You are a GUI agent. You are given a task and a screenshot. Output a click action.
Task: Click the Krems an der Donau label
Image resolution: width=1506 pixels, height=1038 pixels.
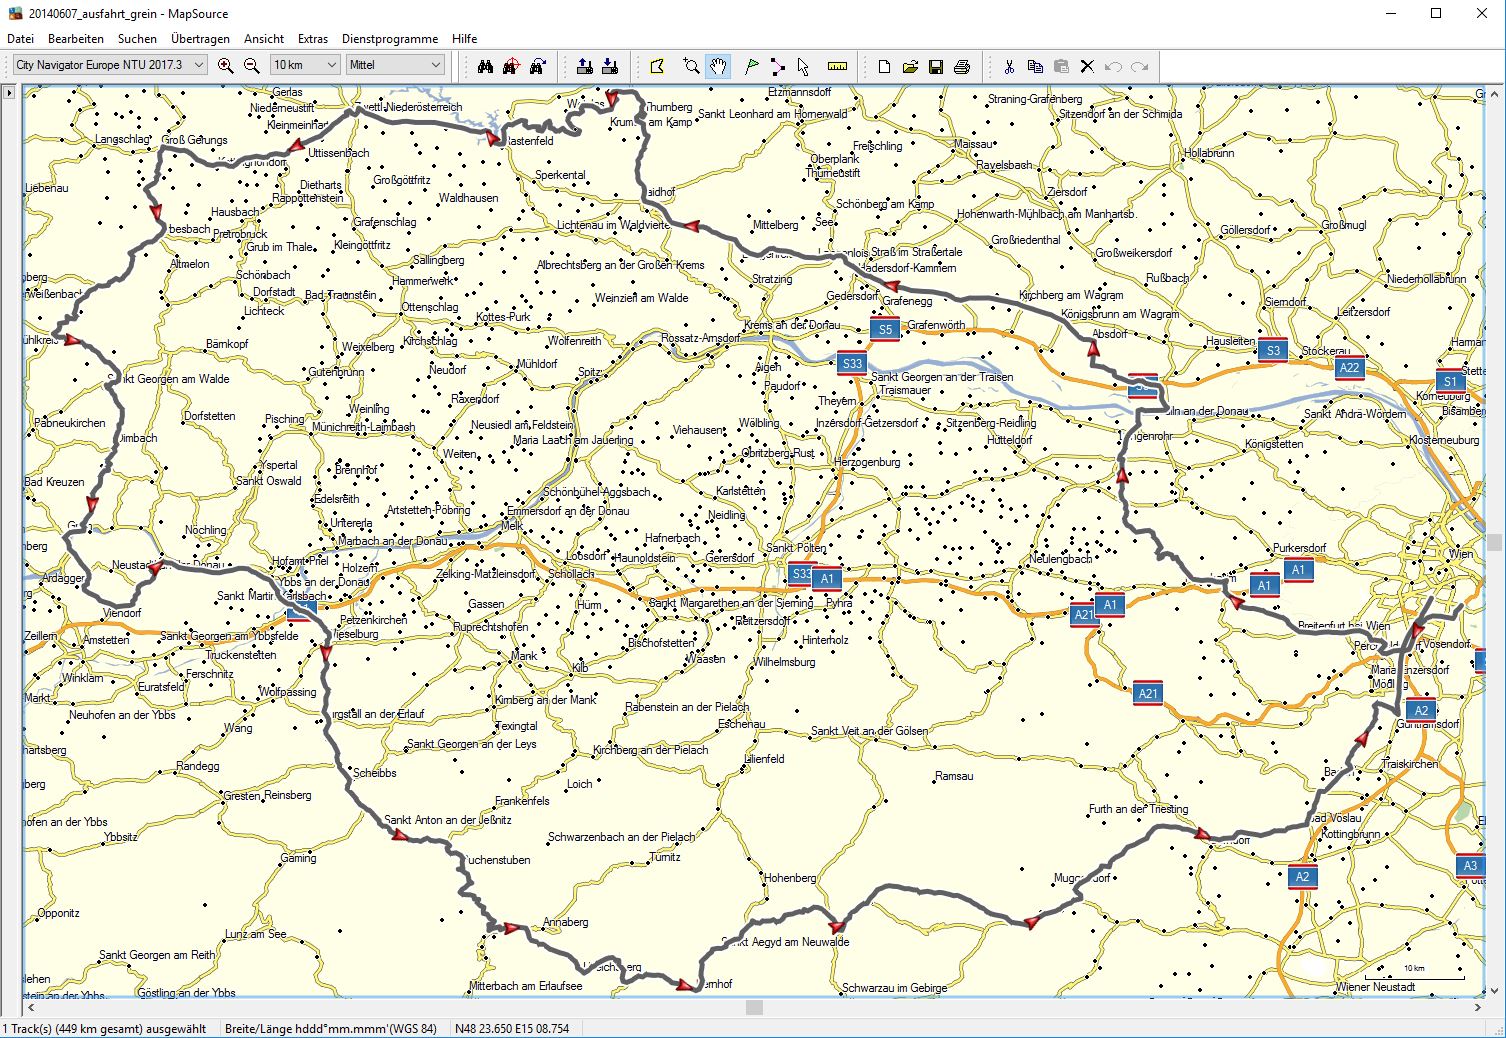tap(792, 326)
